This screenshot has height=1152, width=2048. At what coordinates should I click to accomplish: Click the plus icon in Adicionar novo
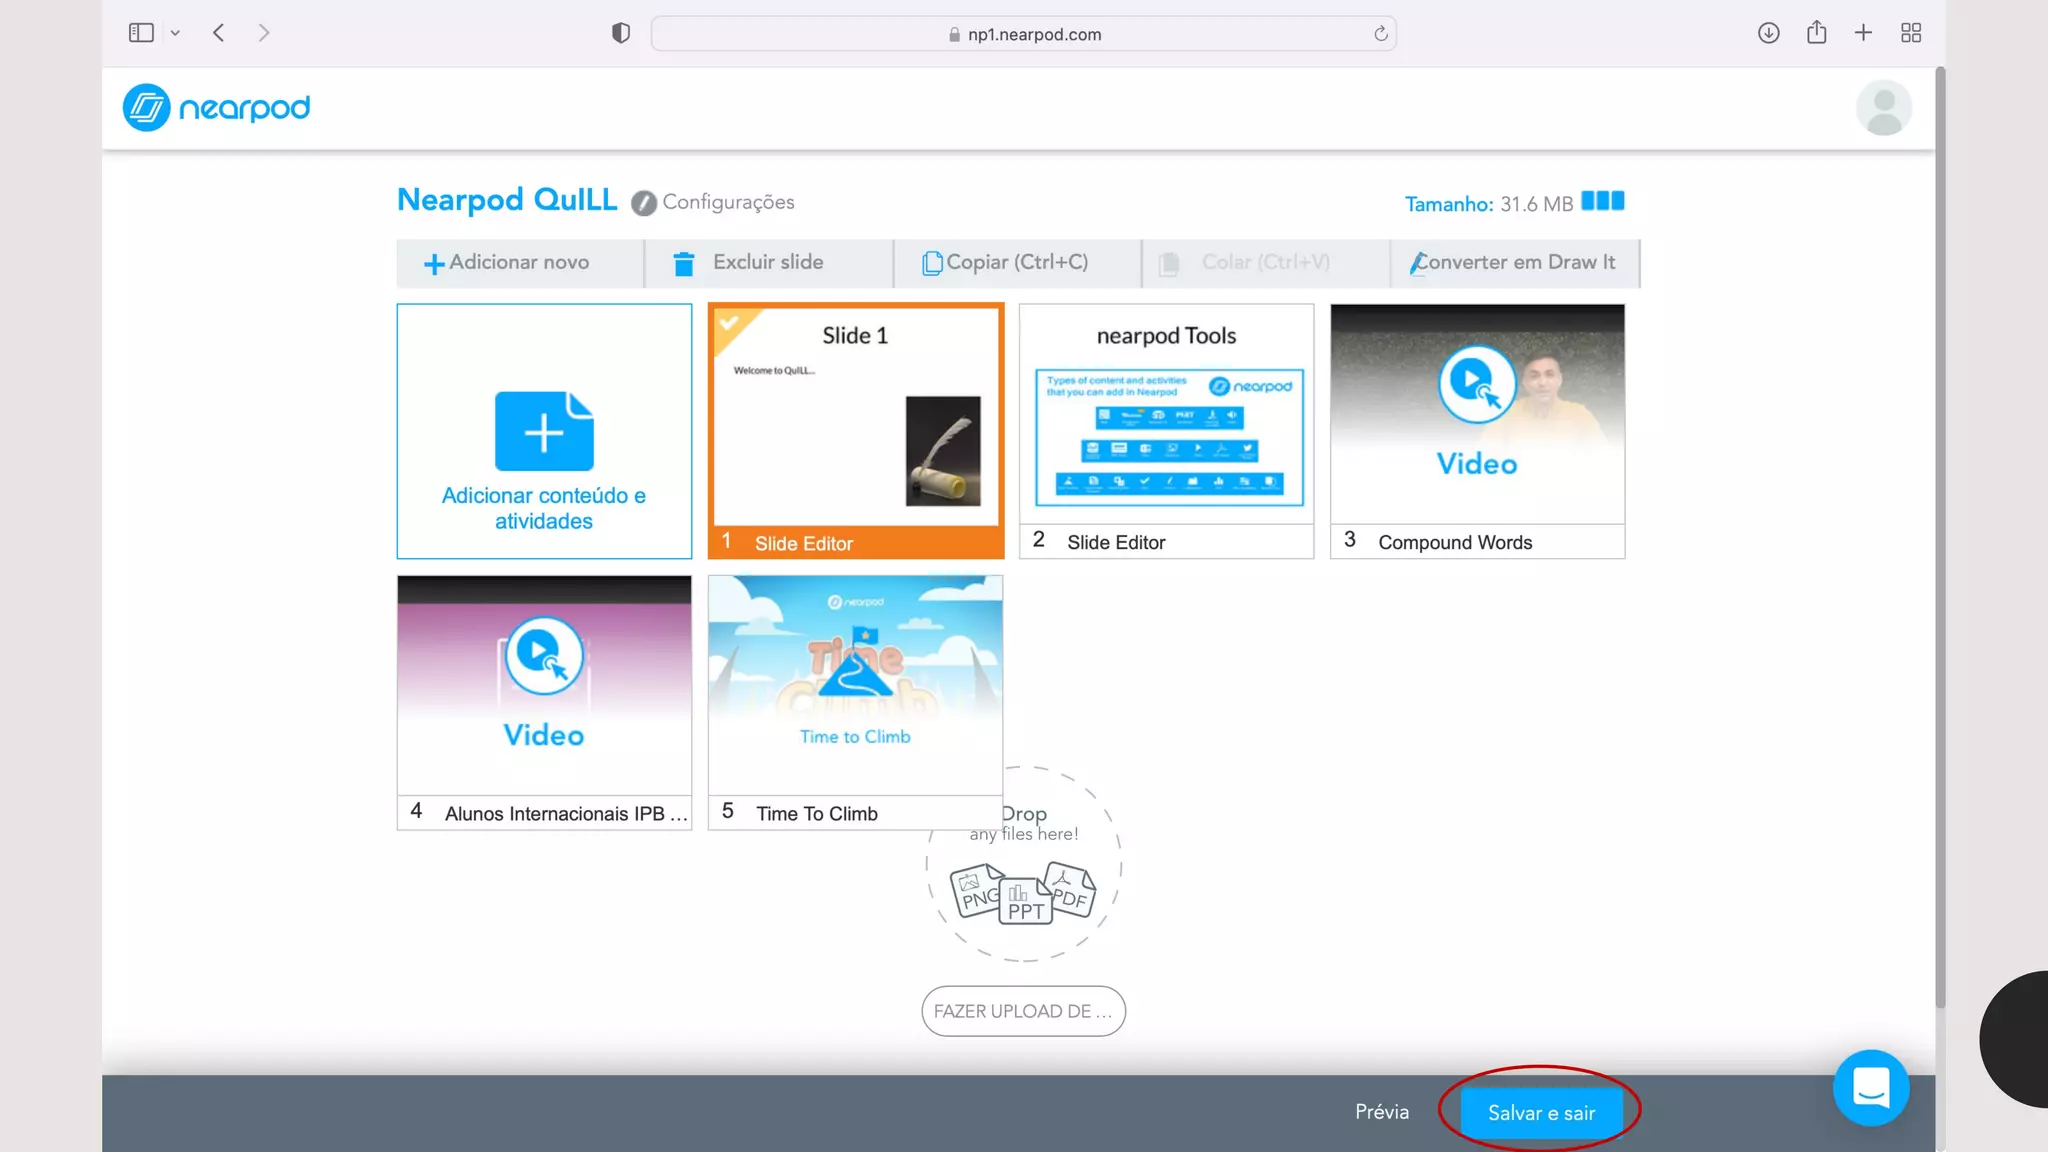tap(434, 264)
